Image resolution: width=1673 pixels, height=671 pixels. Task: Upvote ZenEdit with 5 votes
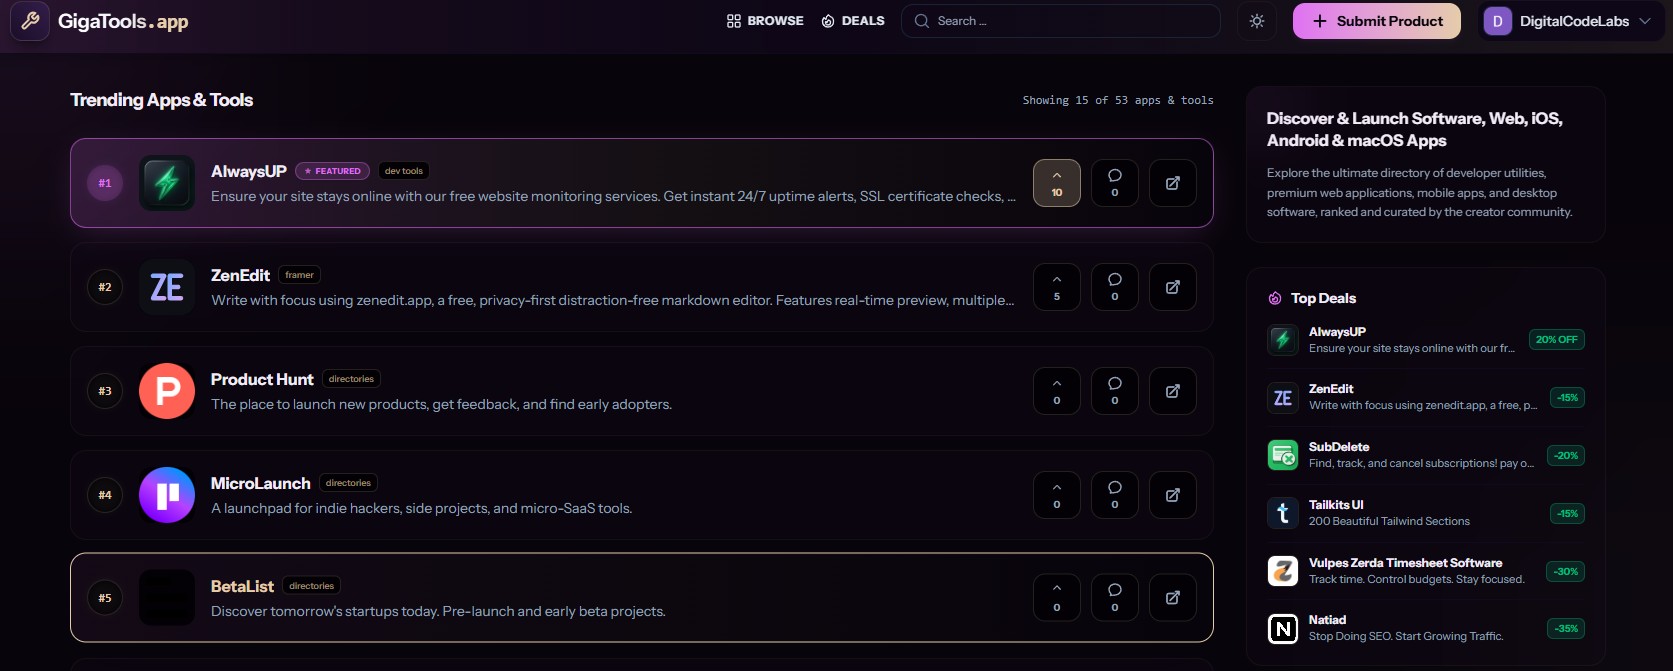click(x=1057, y=287)
